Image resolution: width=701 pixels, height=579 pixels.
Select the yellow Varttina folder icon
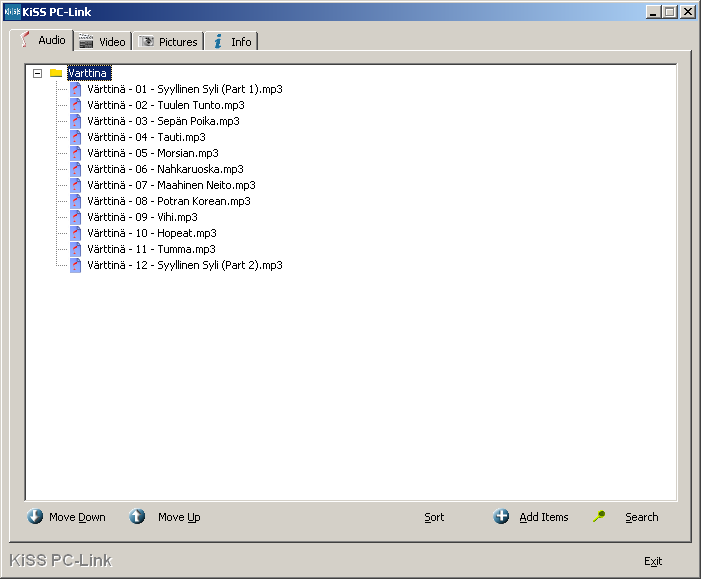click(56, 73)
